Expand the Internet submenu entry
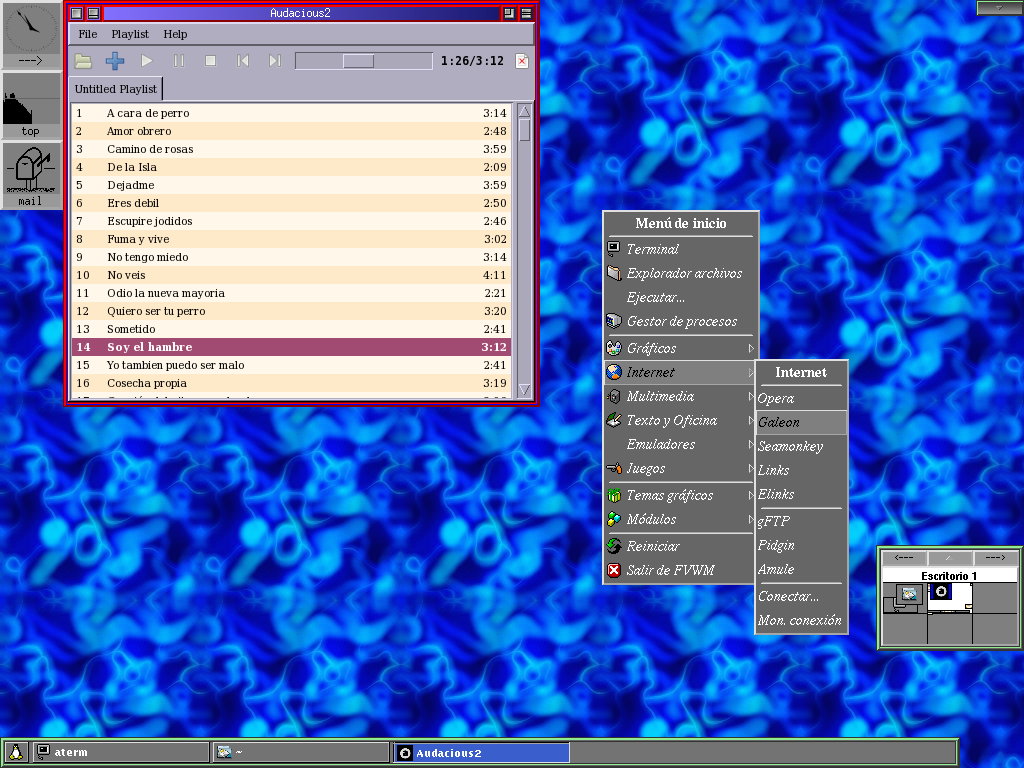 coord(679,372)
